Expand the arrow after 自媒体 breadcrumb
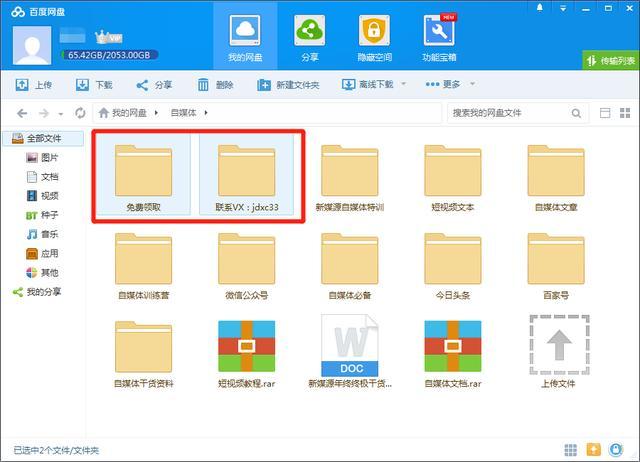640x462 pixels. coord(206,113)
